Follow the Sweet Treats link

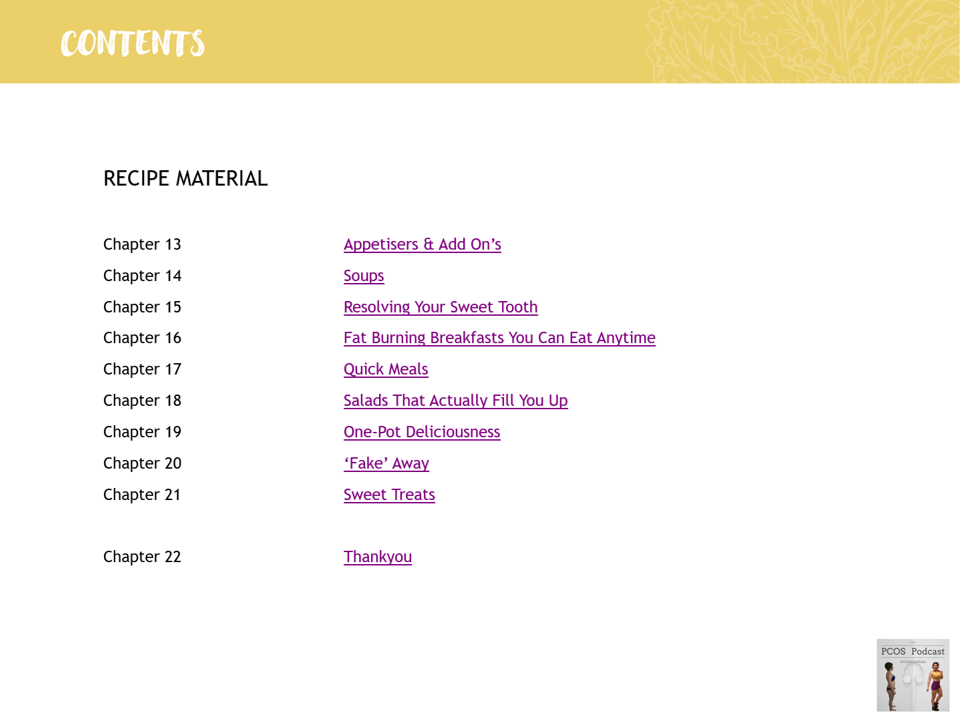click(389, 495)
